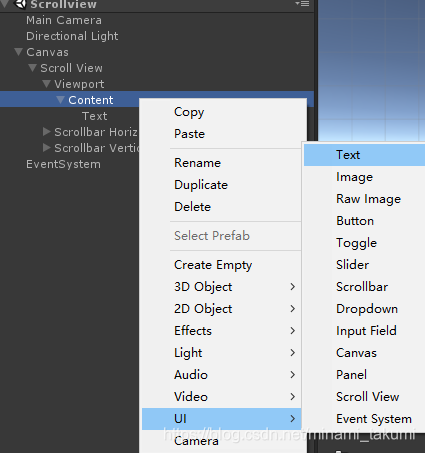The image size is (425, 453).
Task: Create an Image UI element
Action: coord(364,177)
